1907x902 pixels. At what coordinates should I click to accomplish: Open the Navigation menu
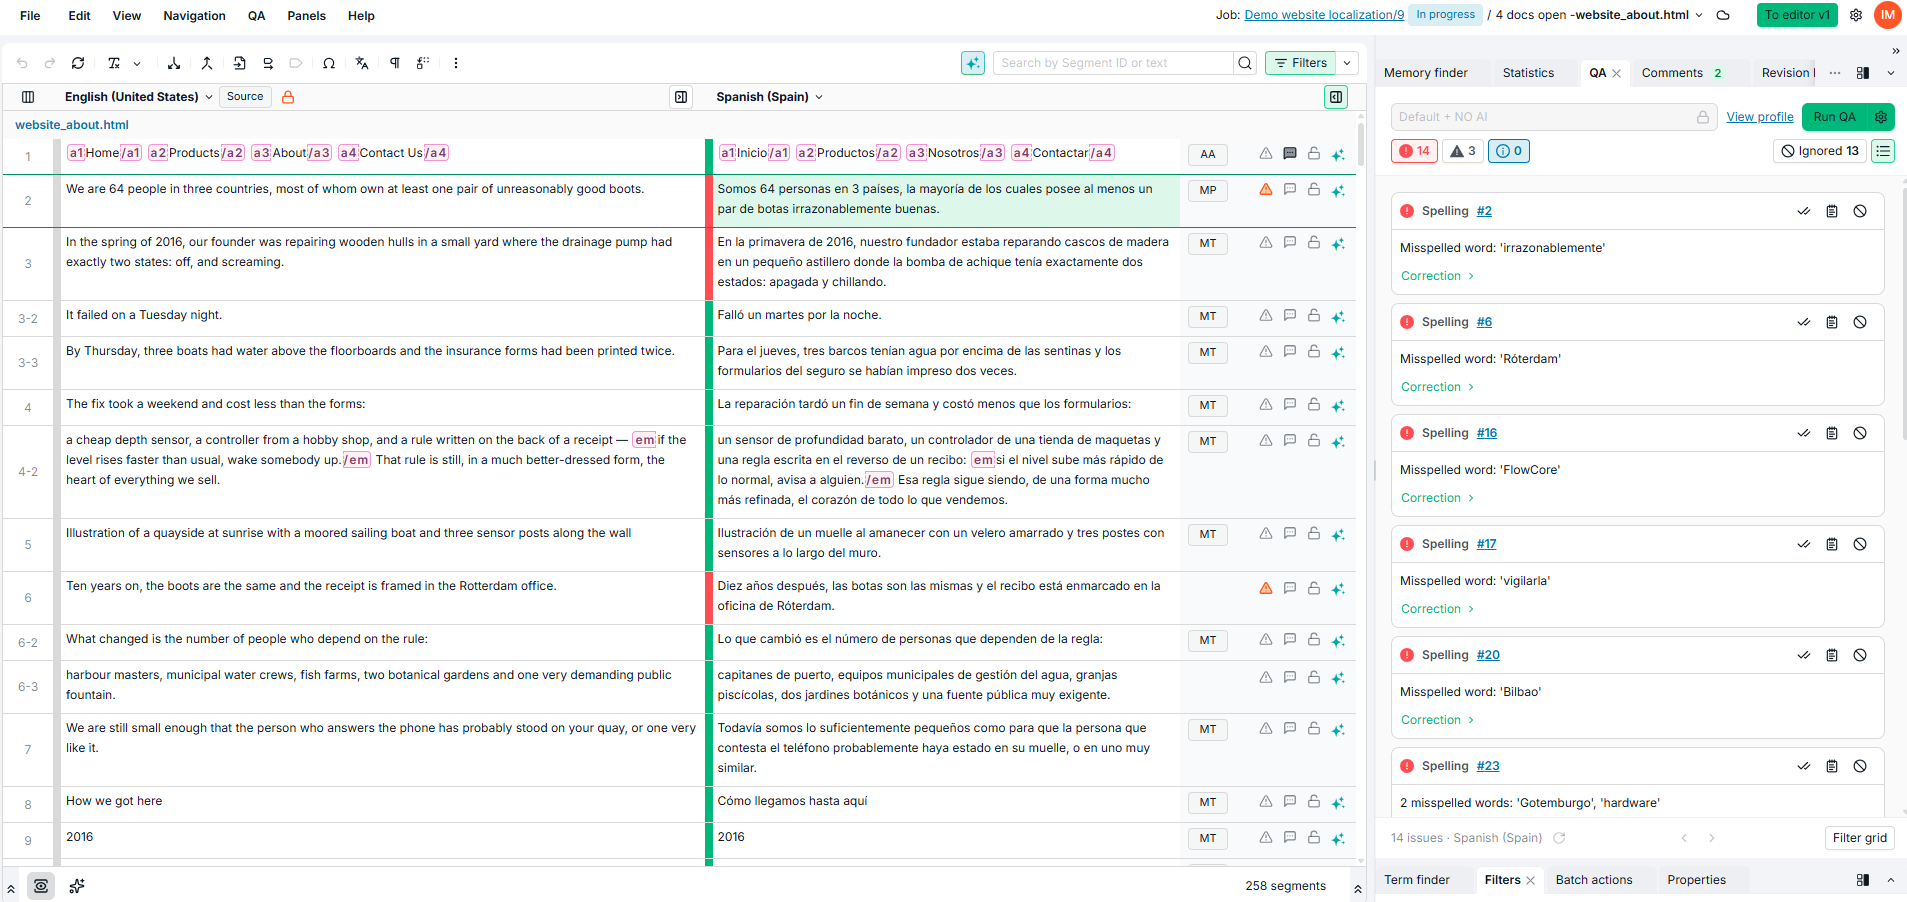click(x=195, y=16)
